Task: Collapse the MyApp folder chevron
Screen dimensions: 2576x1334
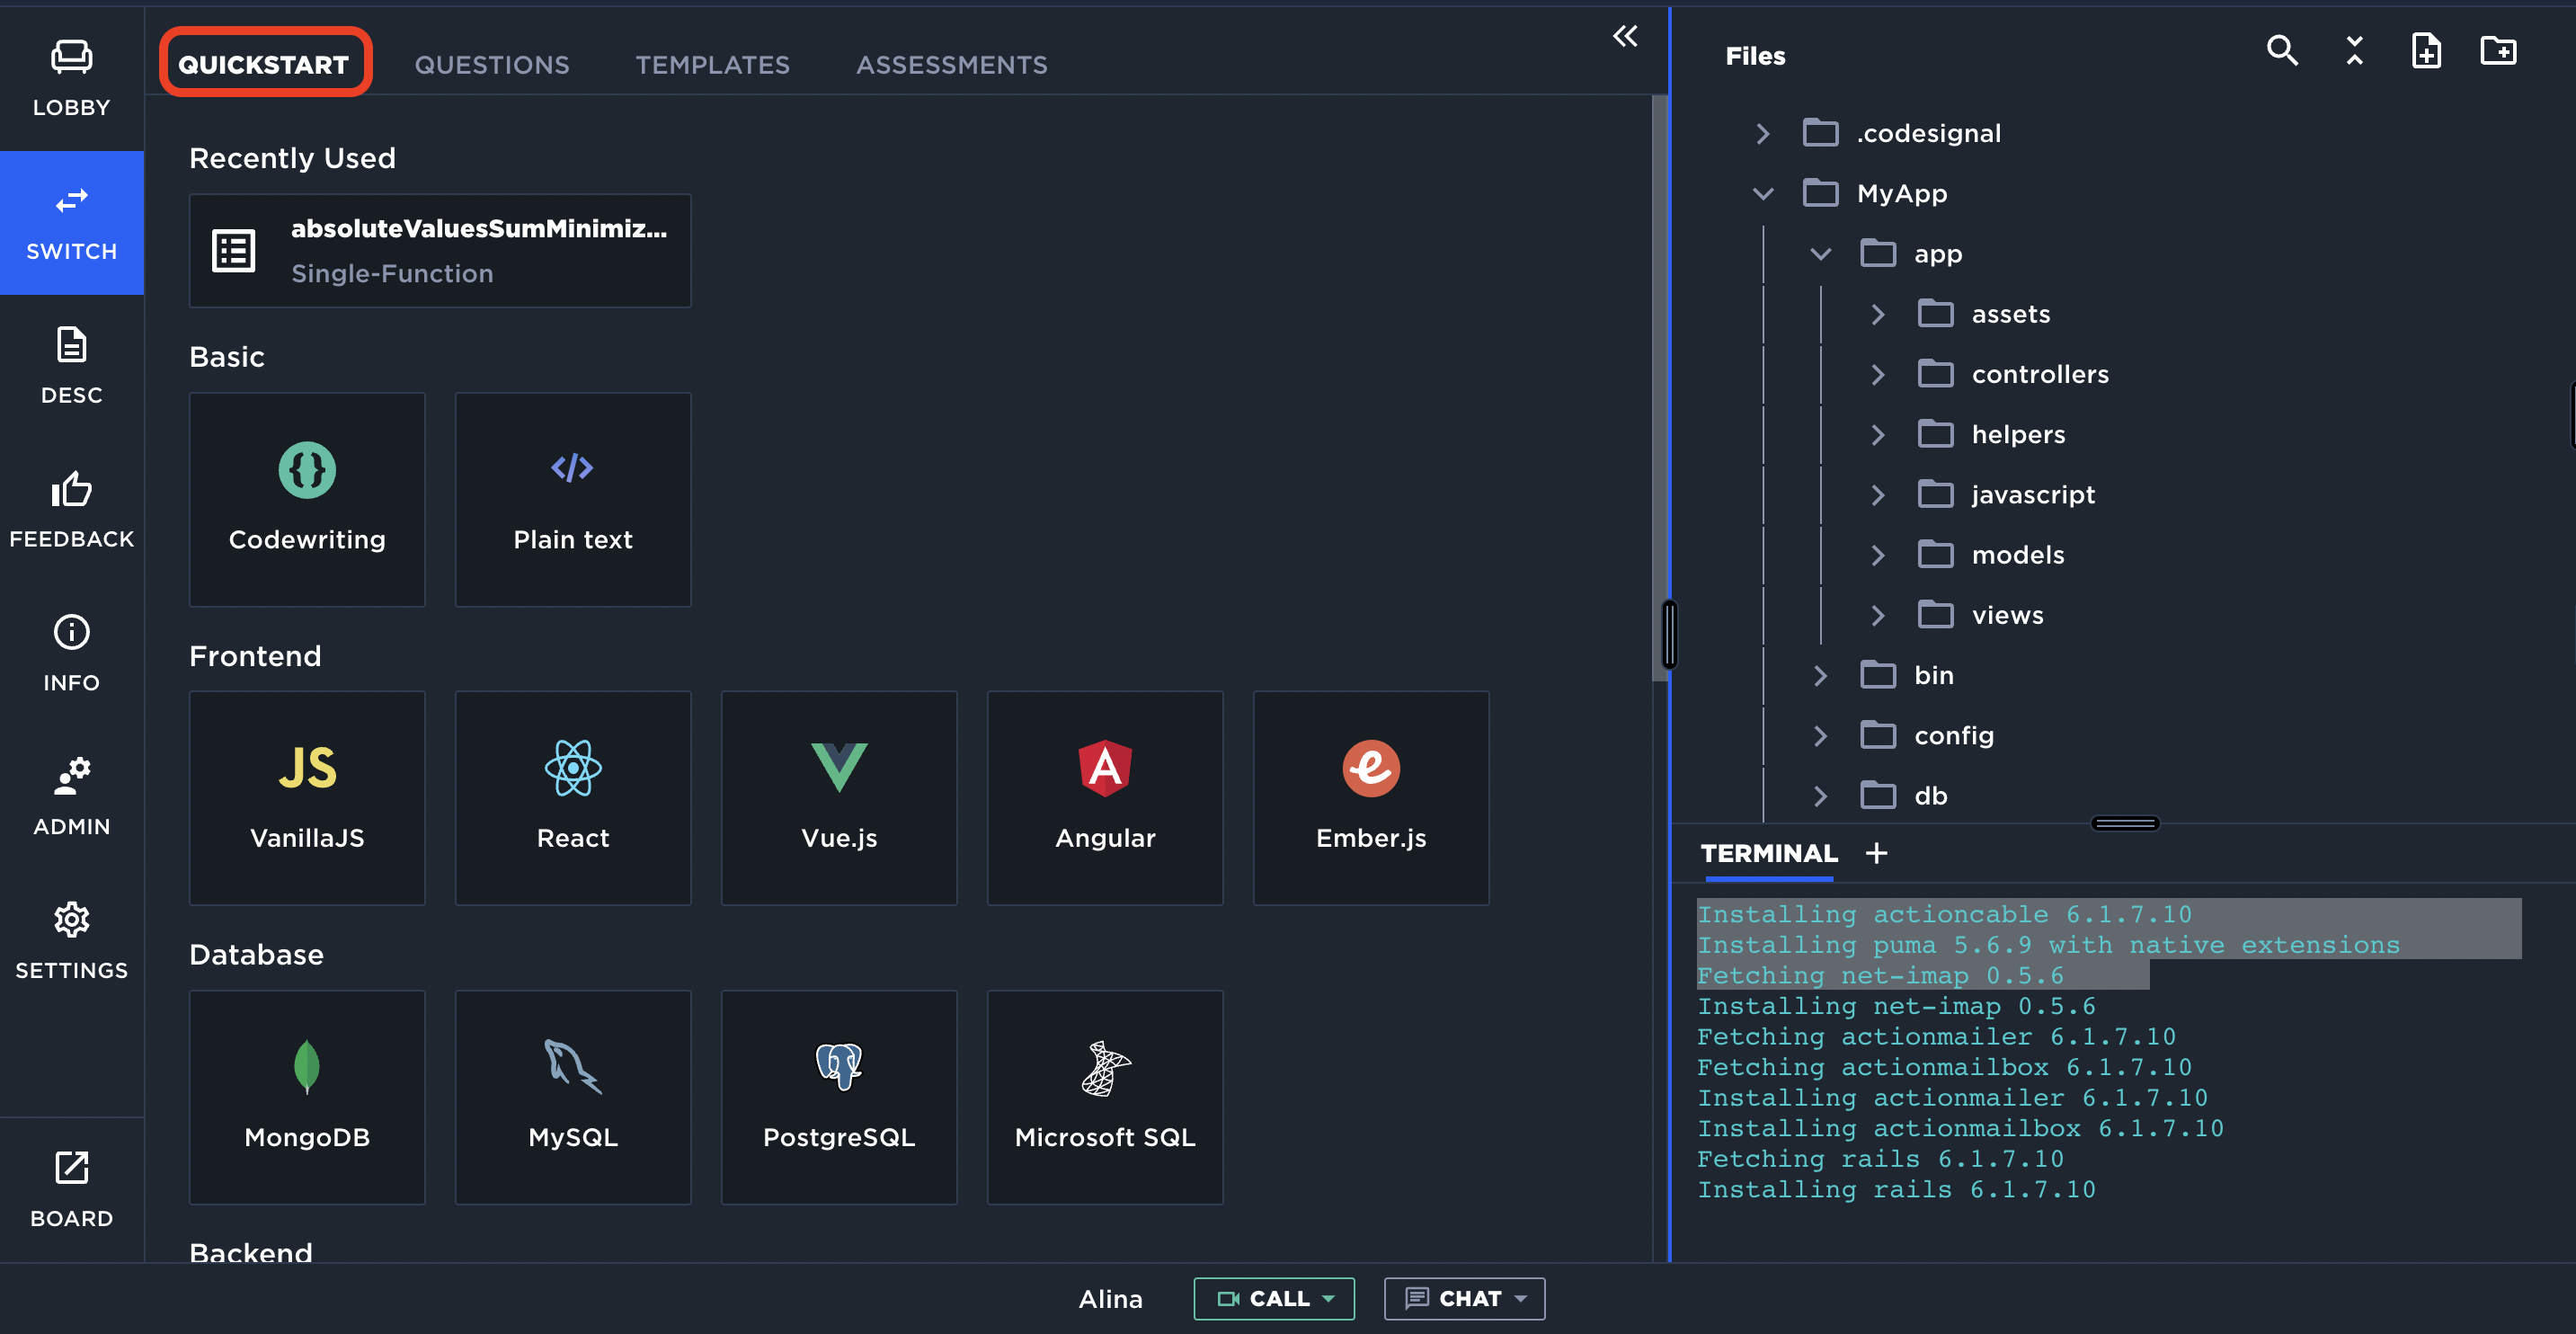Action: tap(1763, 193)
